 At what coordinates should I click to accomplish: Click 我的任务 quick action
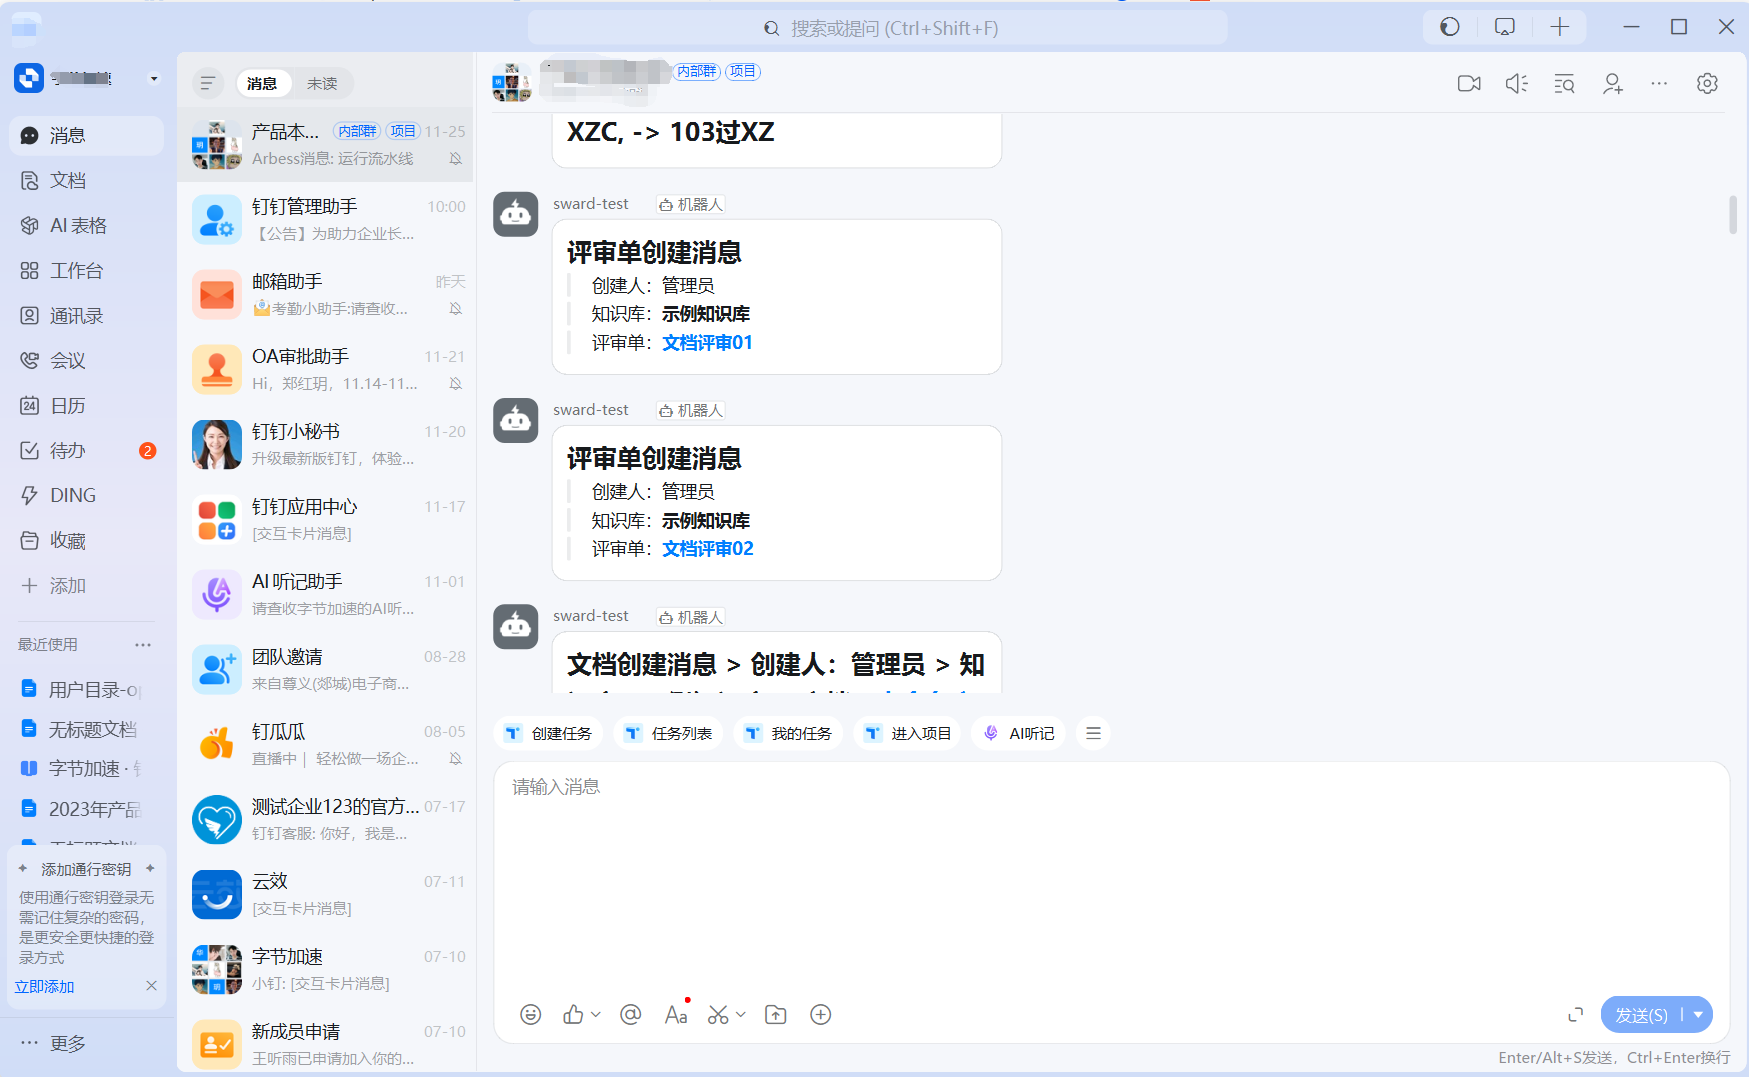[x=789, y=734]
